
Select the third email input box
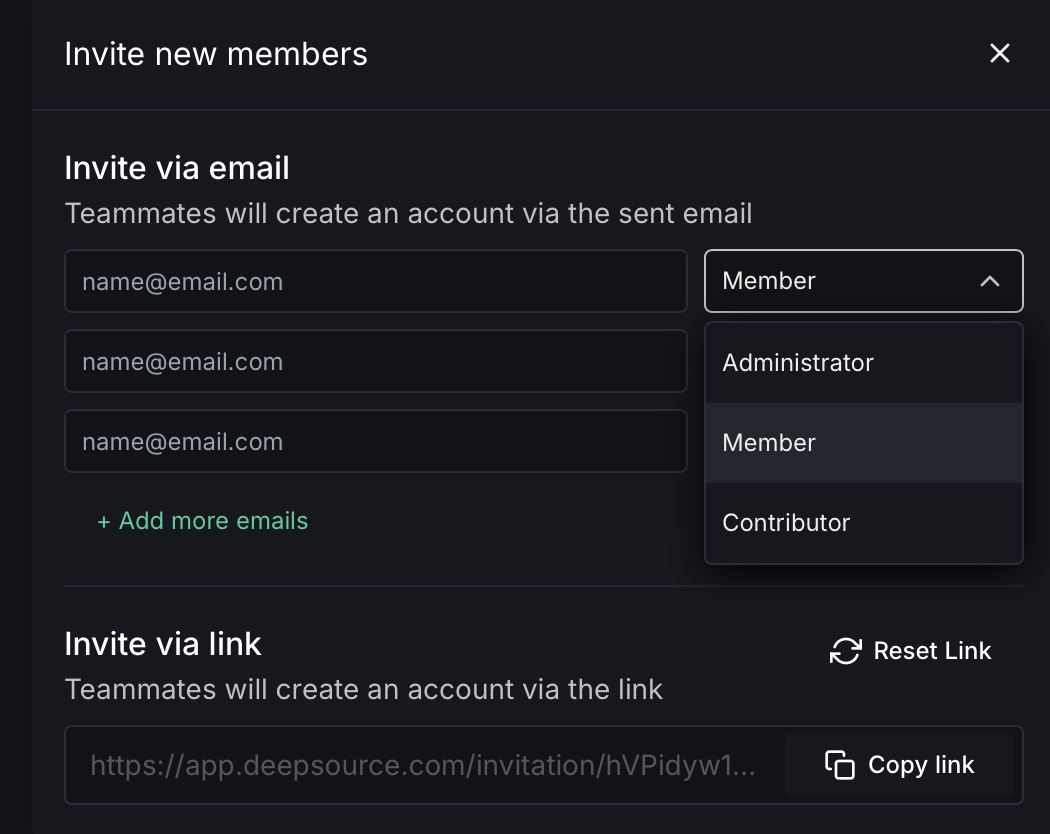[375, 442]
